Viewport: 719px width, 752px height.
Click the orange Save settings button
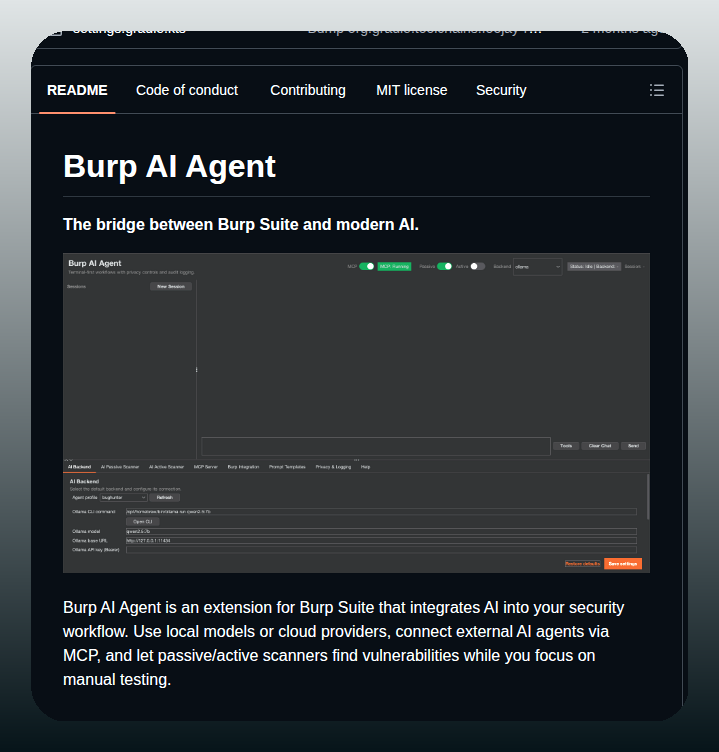[x=623, y=564]
